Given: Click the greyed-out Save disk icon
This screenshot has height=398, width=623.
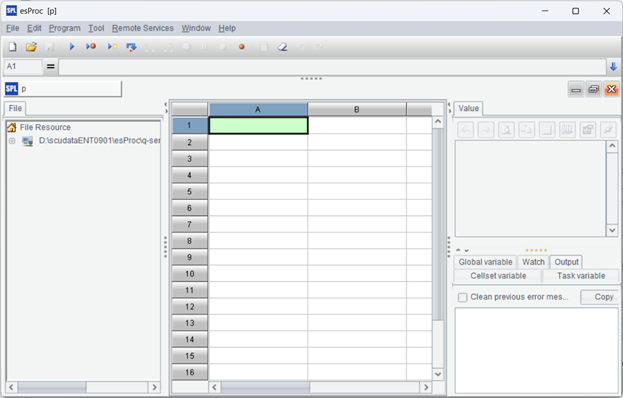Looking at the screenshot, I should click(50, 47).
